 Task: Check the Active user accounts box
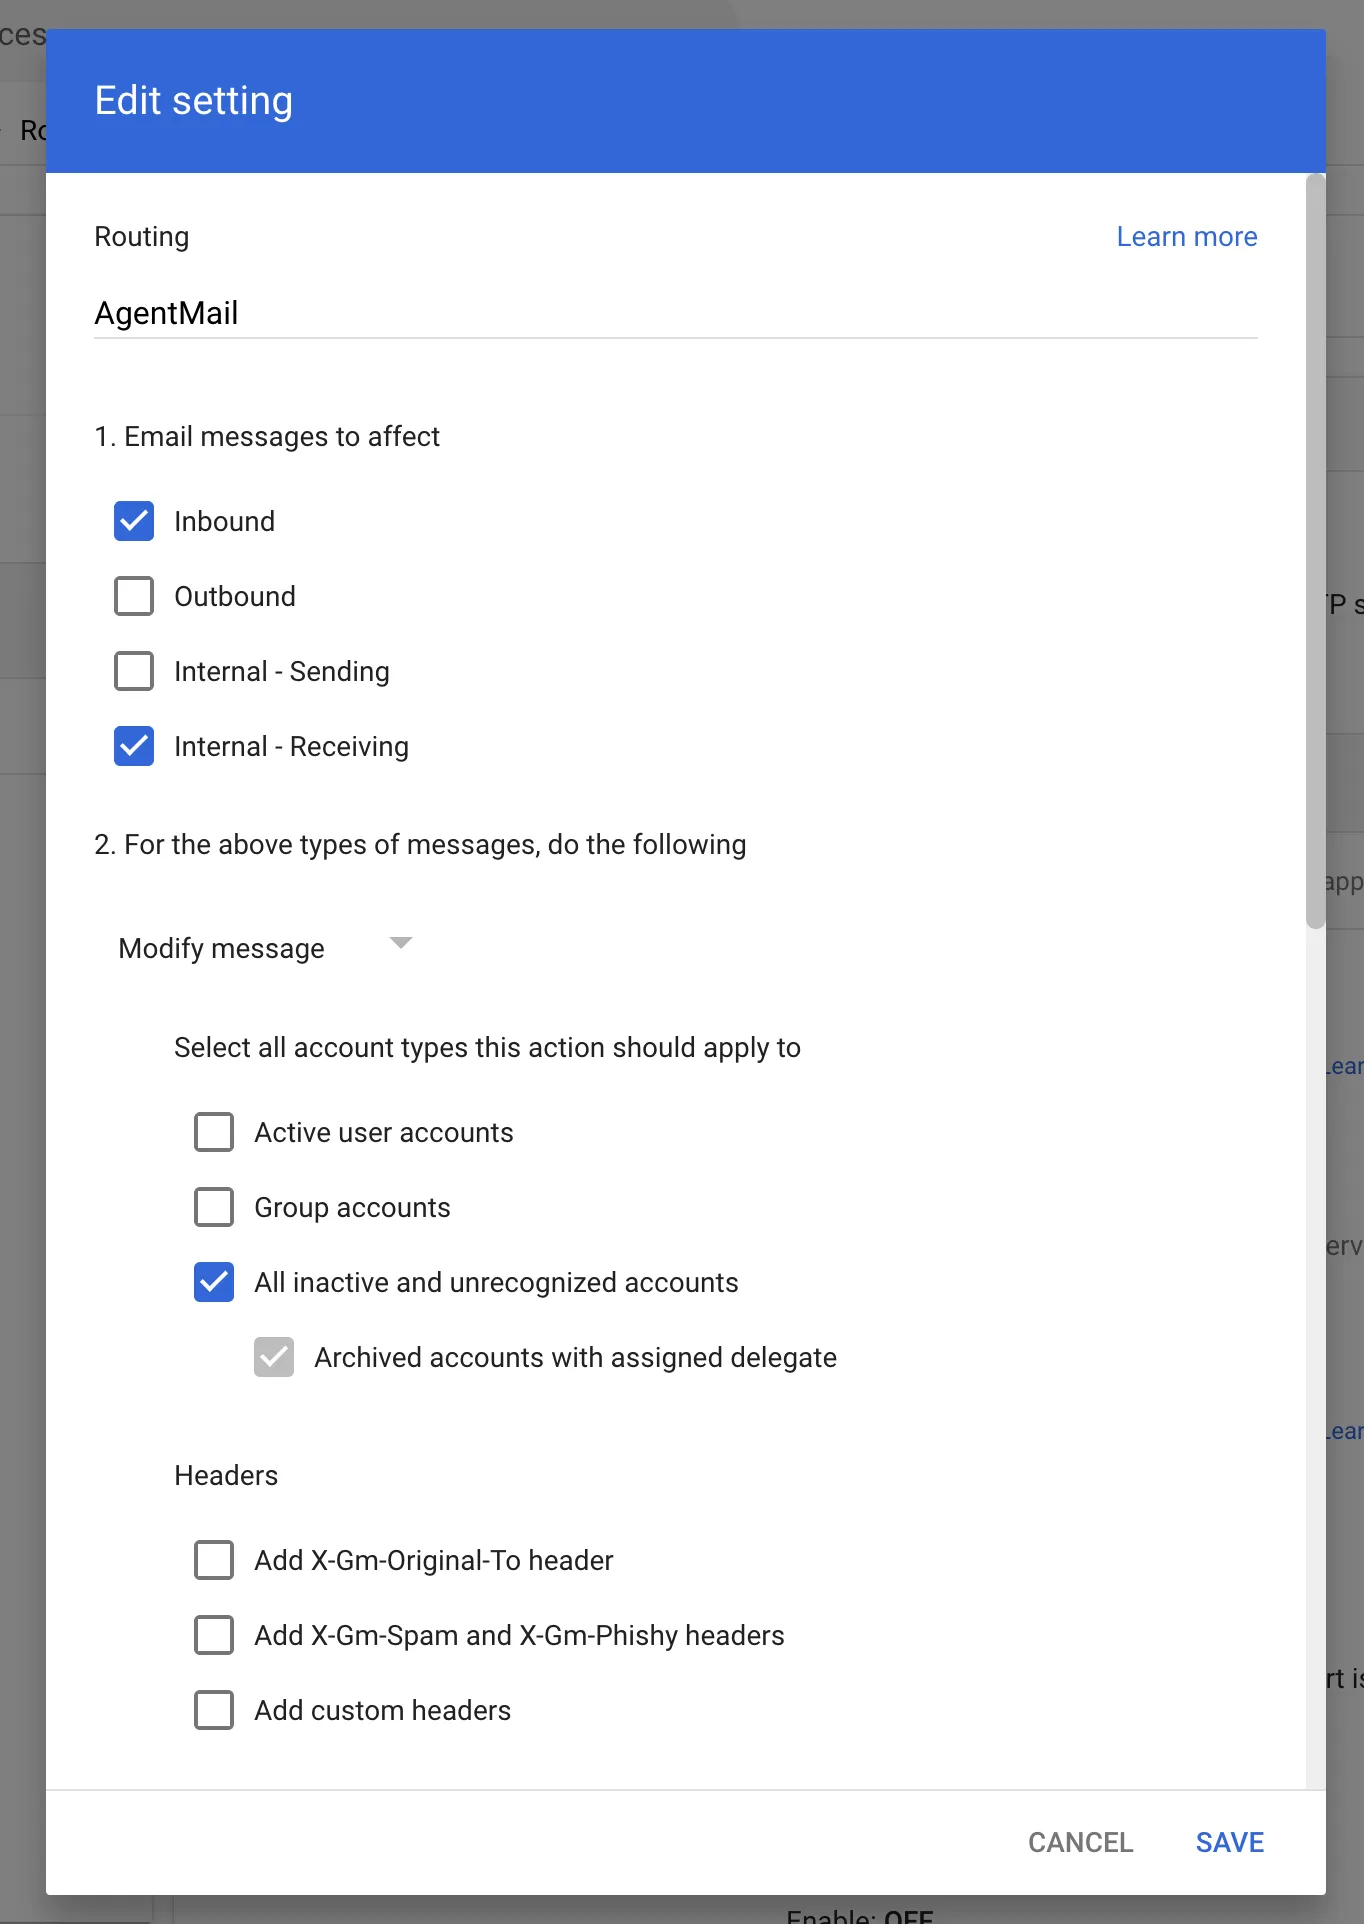(214, 1132)
